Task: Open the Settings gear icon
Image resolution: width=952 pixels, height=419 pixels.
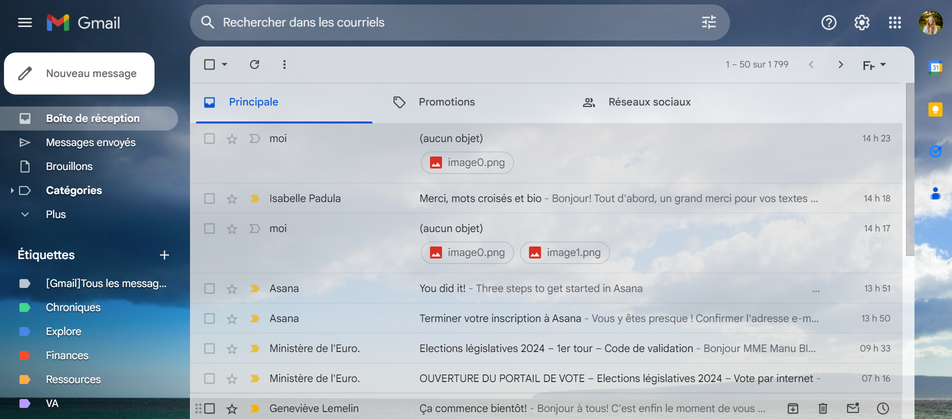Action: coord(861,22)
